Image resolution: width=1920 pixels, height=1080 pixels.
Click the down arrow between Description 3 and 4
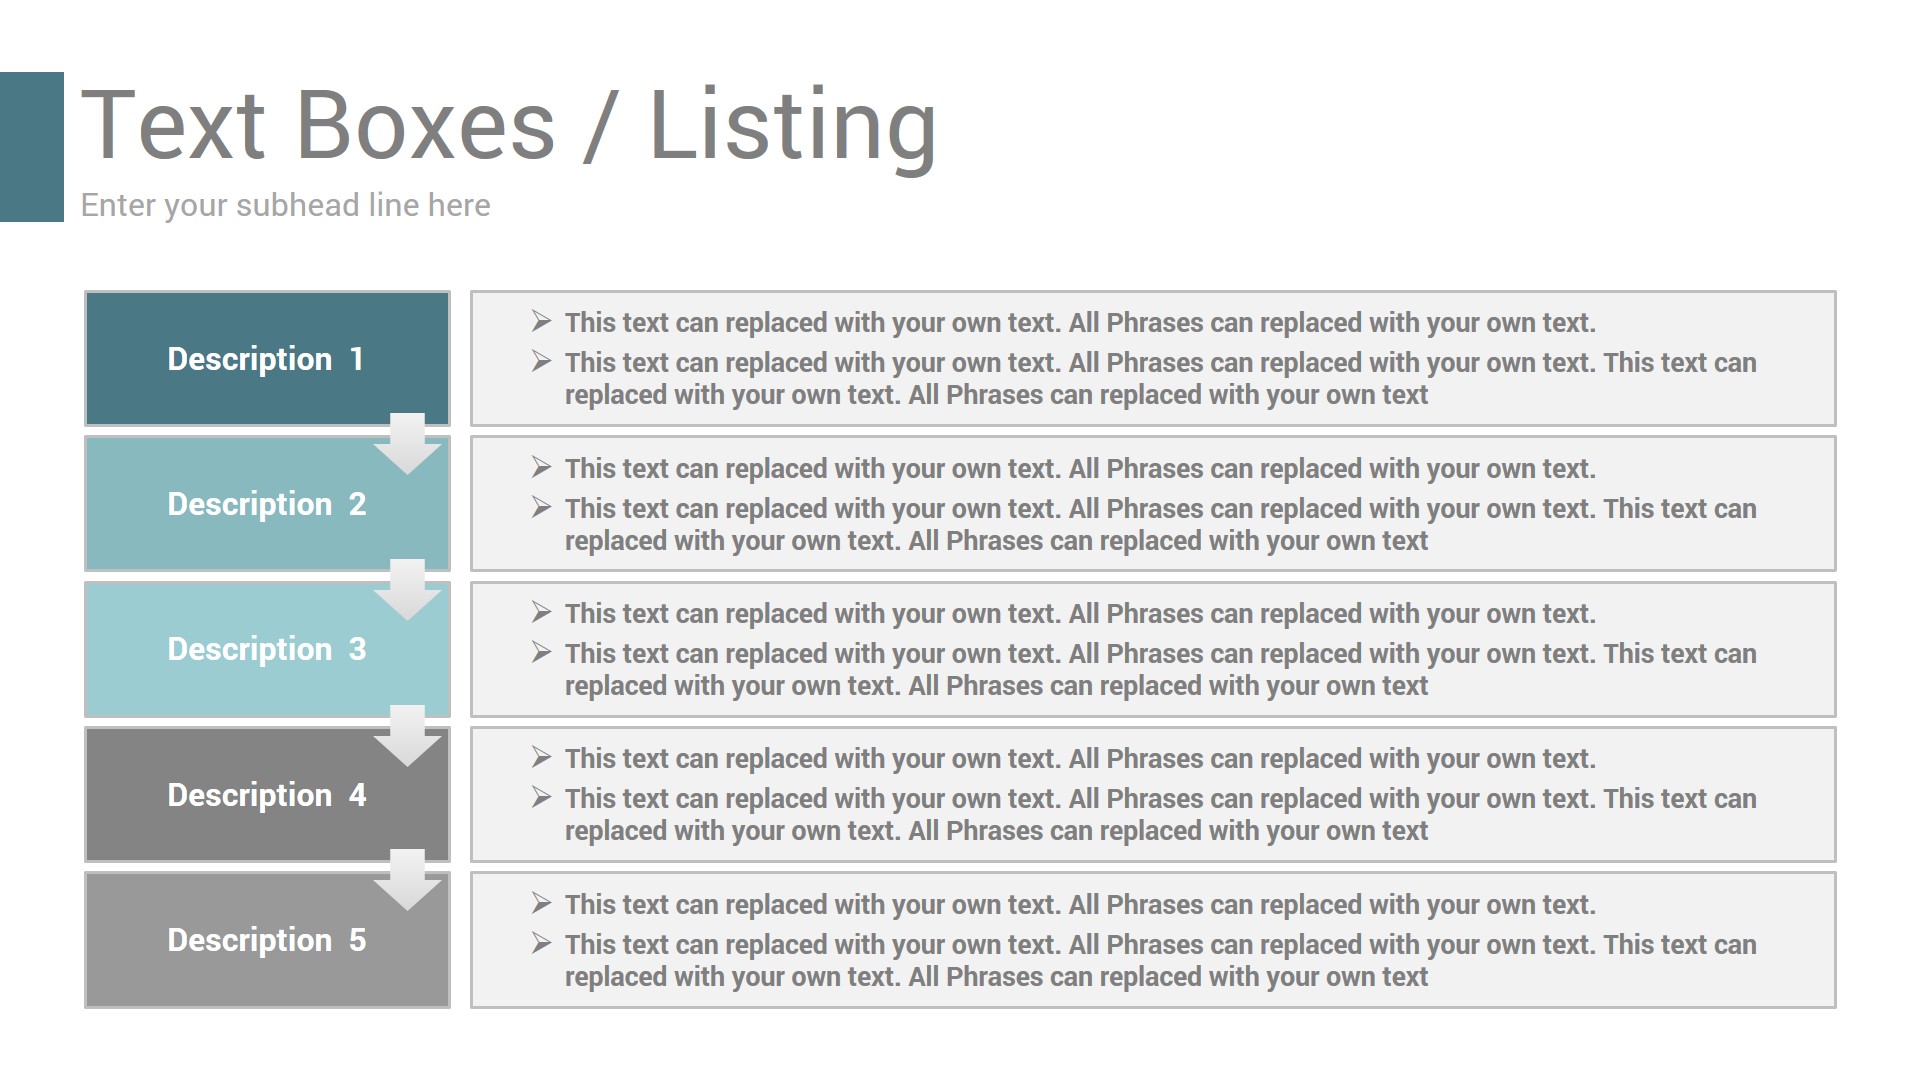[x=407, y=735]
